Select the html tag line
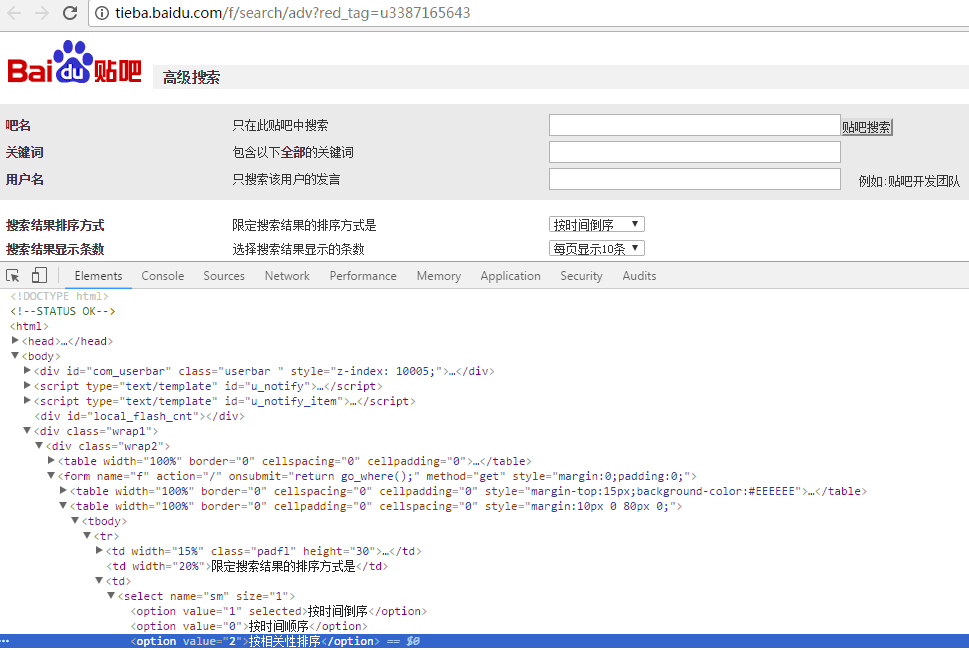Screen dimensions: 969x650 (x=29, y=326)
